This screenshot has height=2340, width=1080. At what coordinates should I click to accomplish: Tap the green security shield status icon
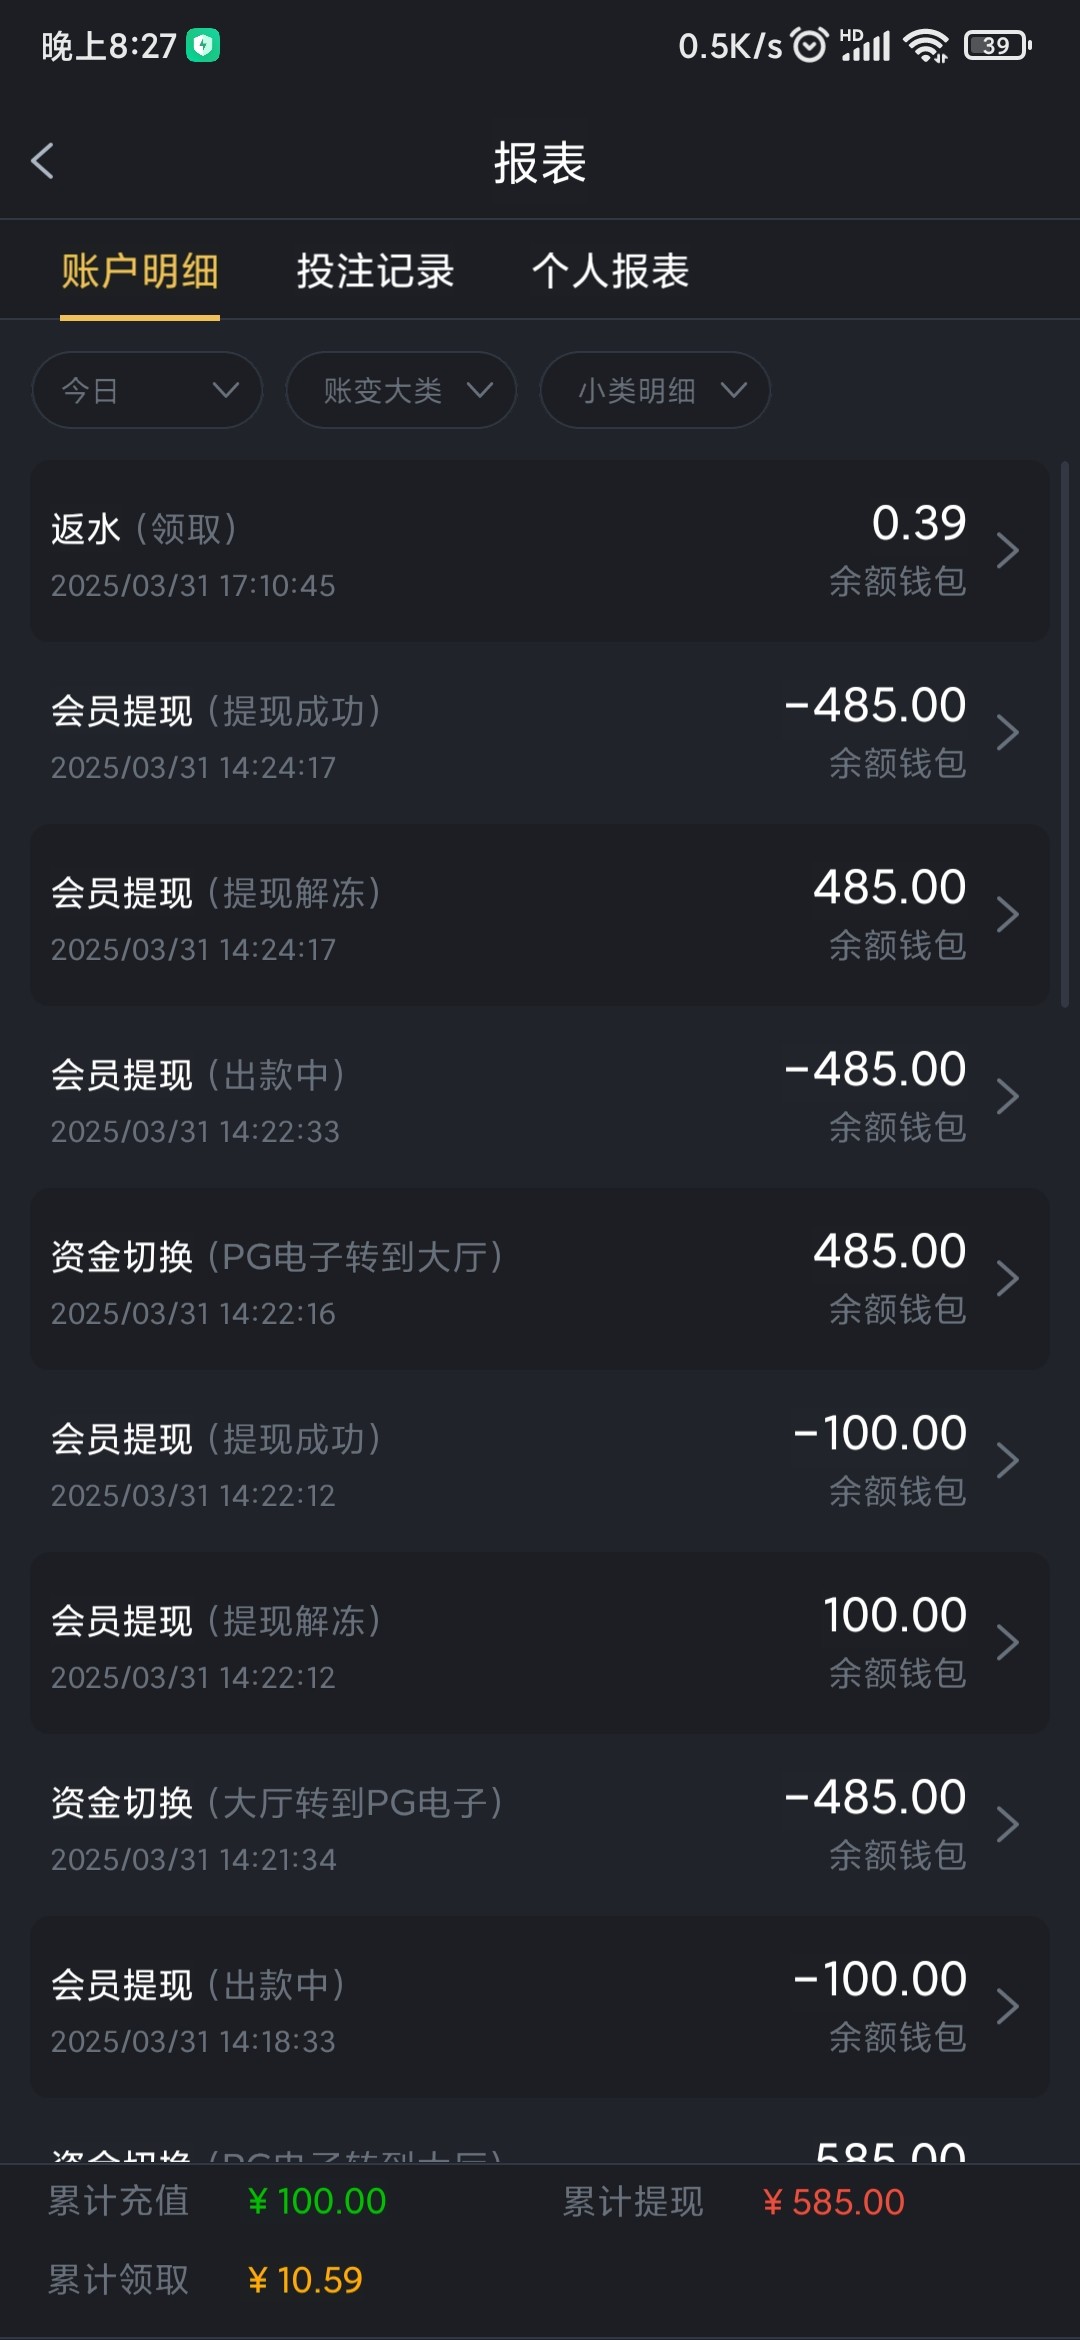203,45
